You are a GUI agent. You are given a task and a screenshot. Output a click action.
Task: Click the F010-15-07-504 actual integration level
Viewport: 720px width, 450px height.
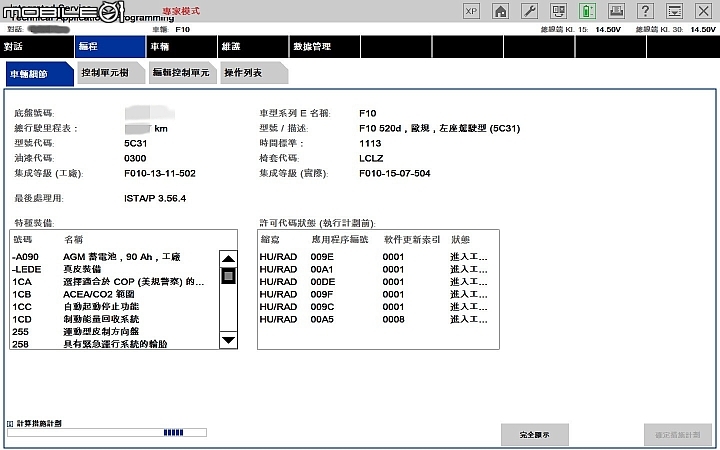[x=395, y=173]
